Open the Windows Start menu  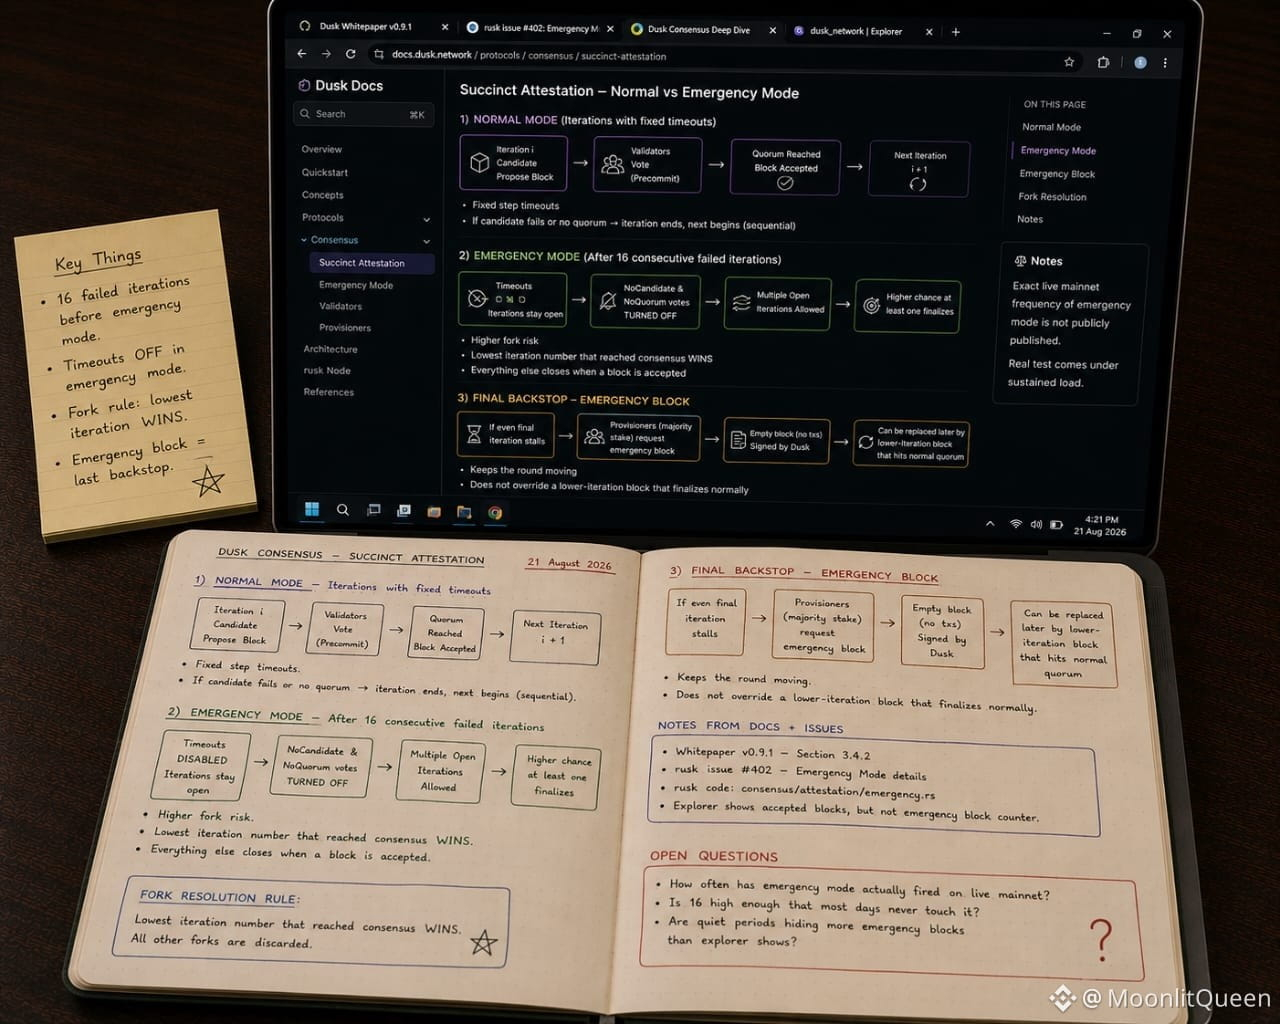click(312, 510)
